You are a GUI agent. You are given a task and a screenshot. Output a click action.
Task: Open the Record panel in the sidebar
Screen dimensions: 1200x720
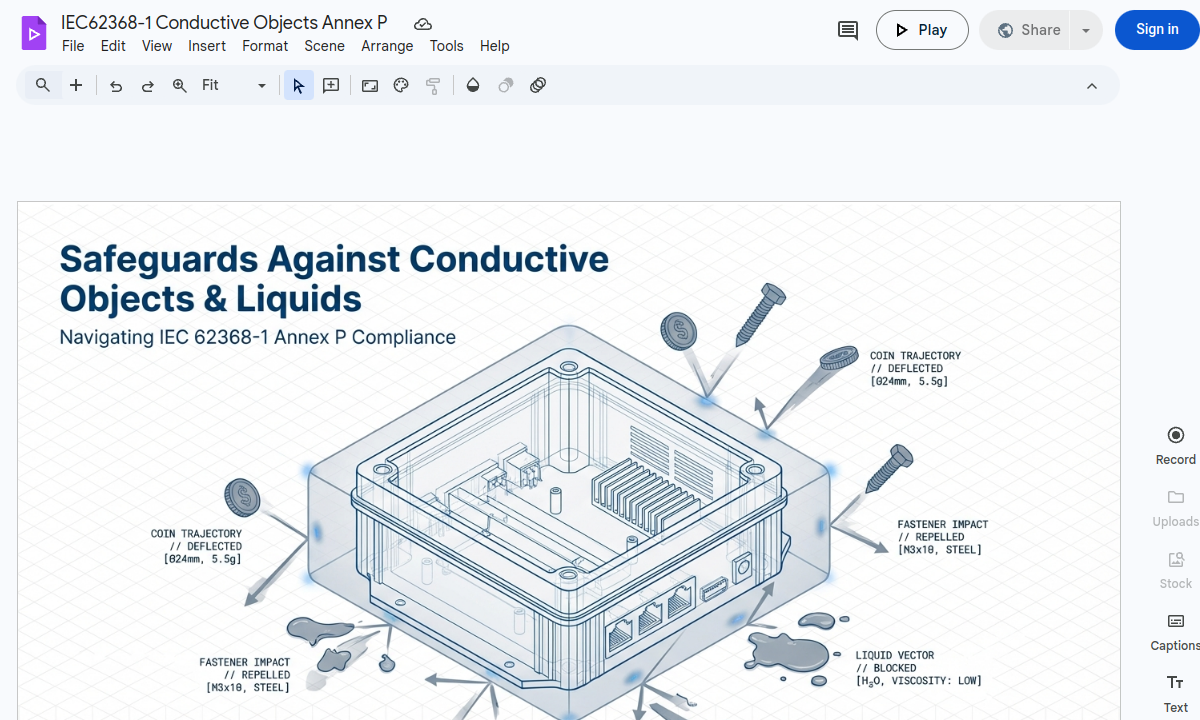coord(1175,444)
